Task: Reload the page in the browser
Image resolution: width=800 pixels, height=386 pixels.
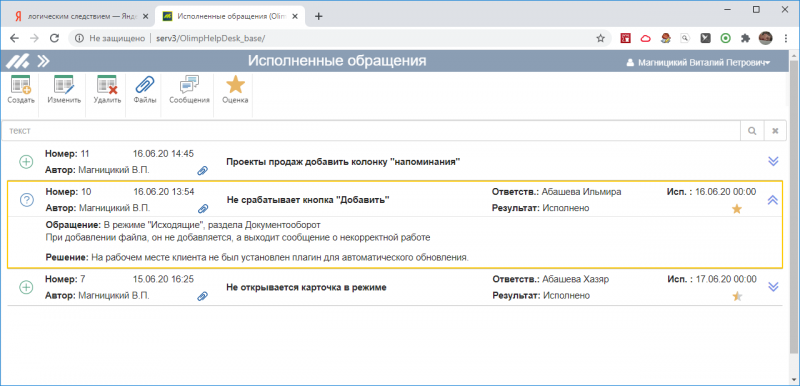Action: pos(54,38)
